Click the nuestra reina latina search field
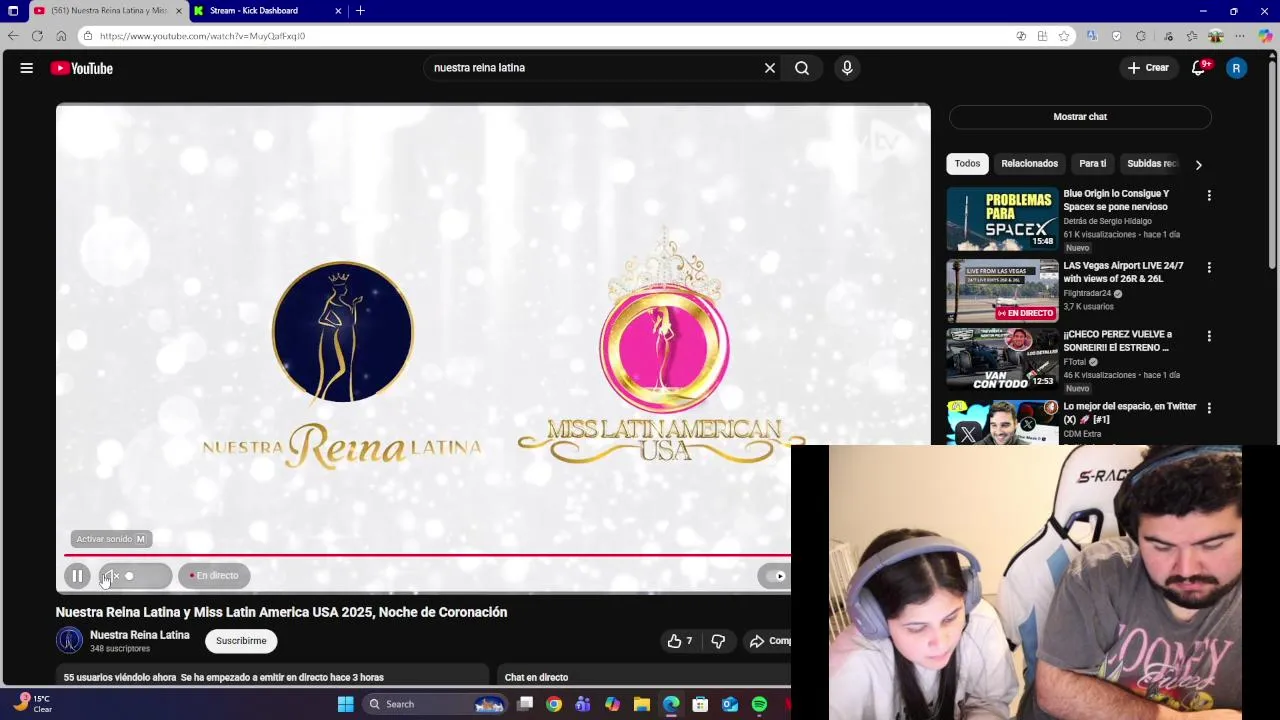Image resolution: width=1280 pixels, height=720 pixels. [x=595, y=68]
